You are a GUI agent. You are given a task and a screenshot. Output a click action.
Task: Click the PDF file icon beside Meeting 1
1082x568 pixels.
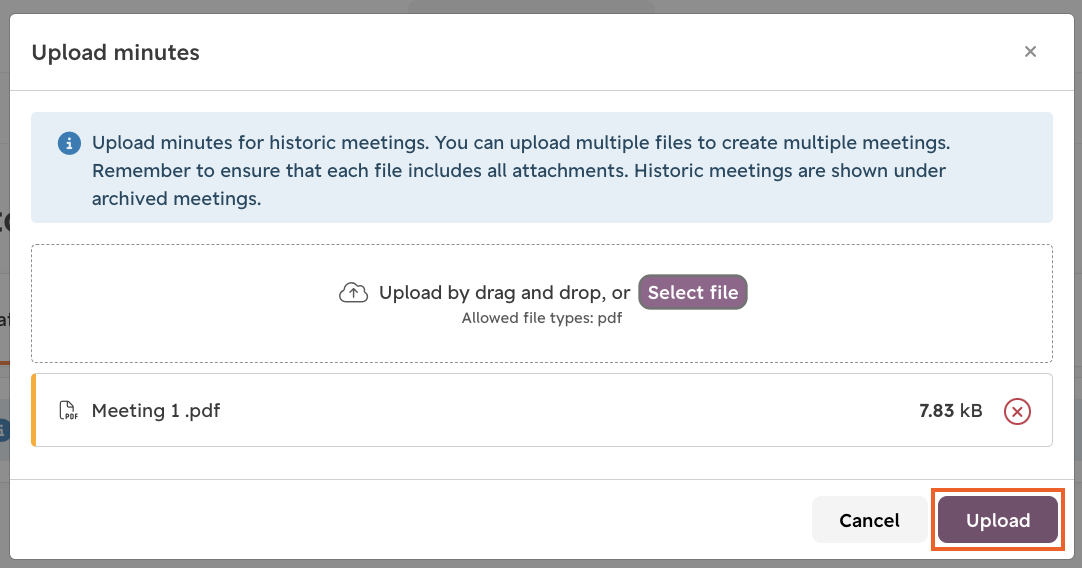pos(68,411)
